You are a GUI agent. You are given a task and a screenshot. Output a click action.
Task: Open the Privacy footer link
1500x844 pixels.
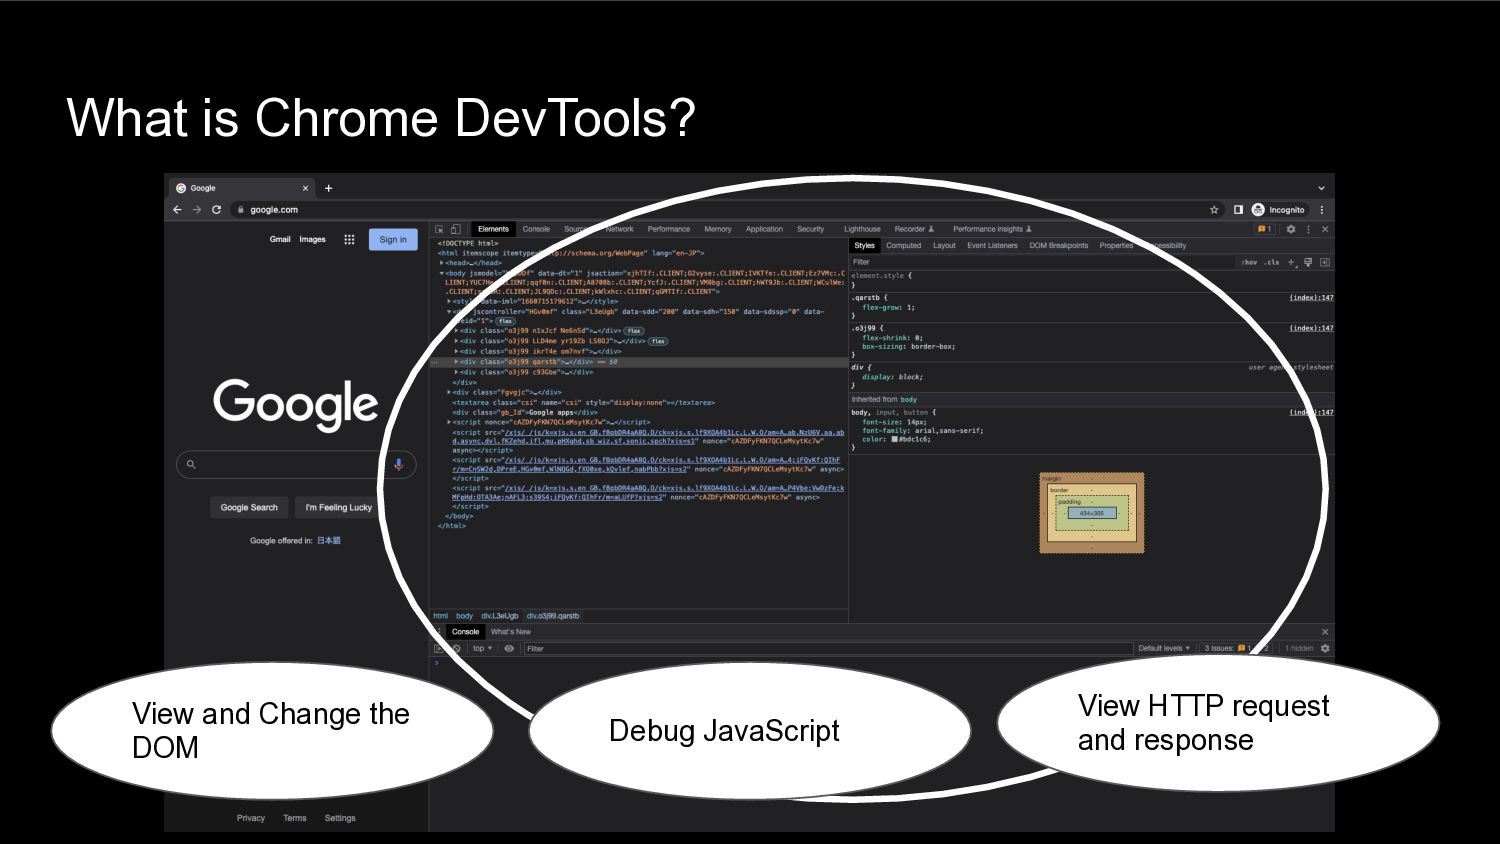click(x=251, y=818)
